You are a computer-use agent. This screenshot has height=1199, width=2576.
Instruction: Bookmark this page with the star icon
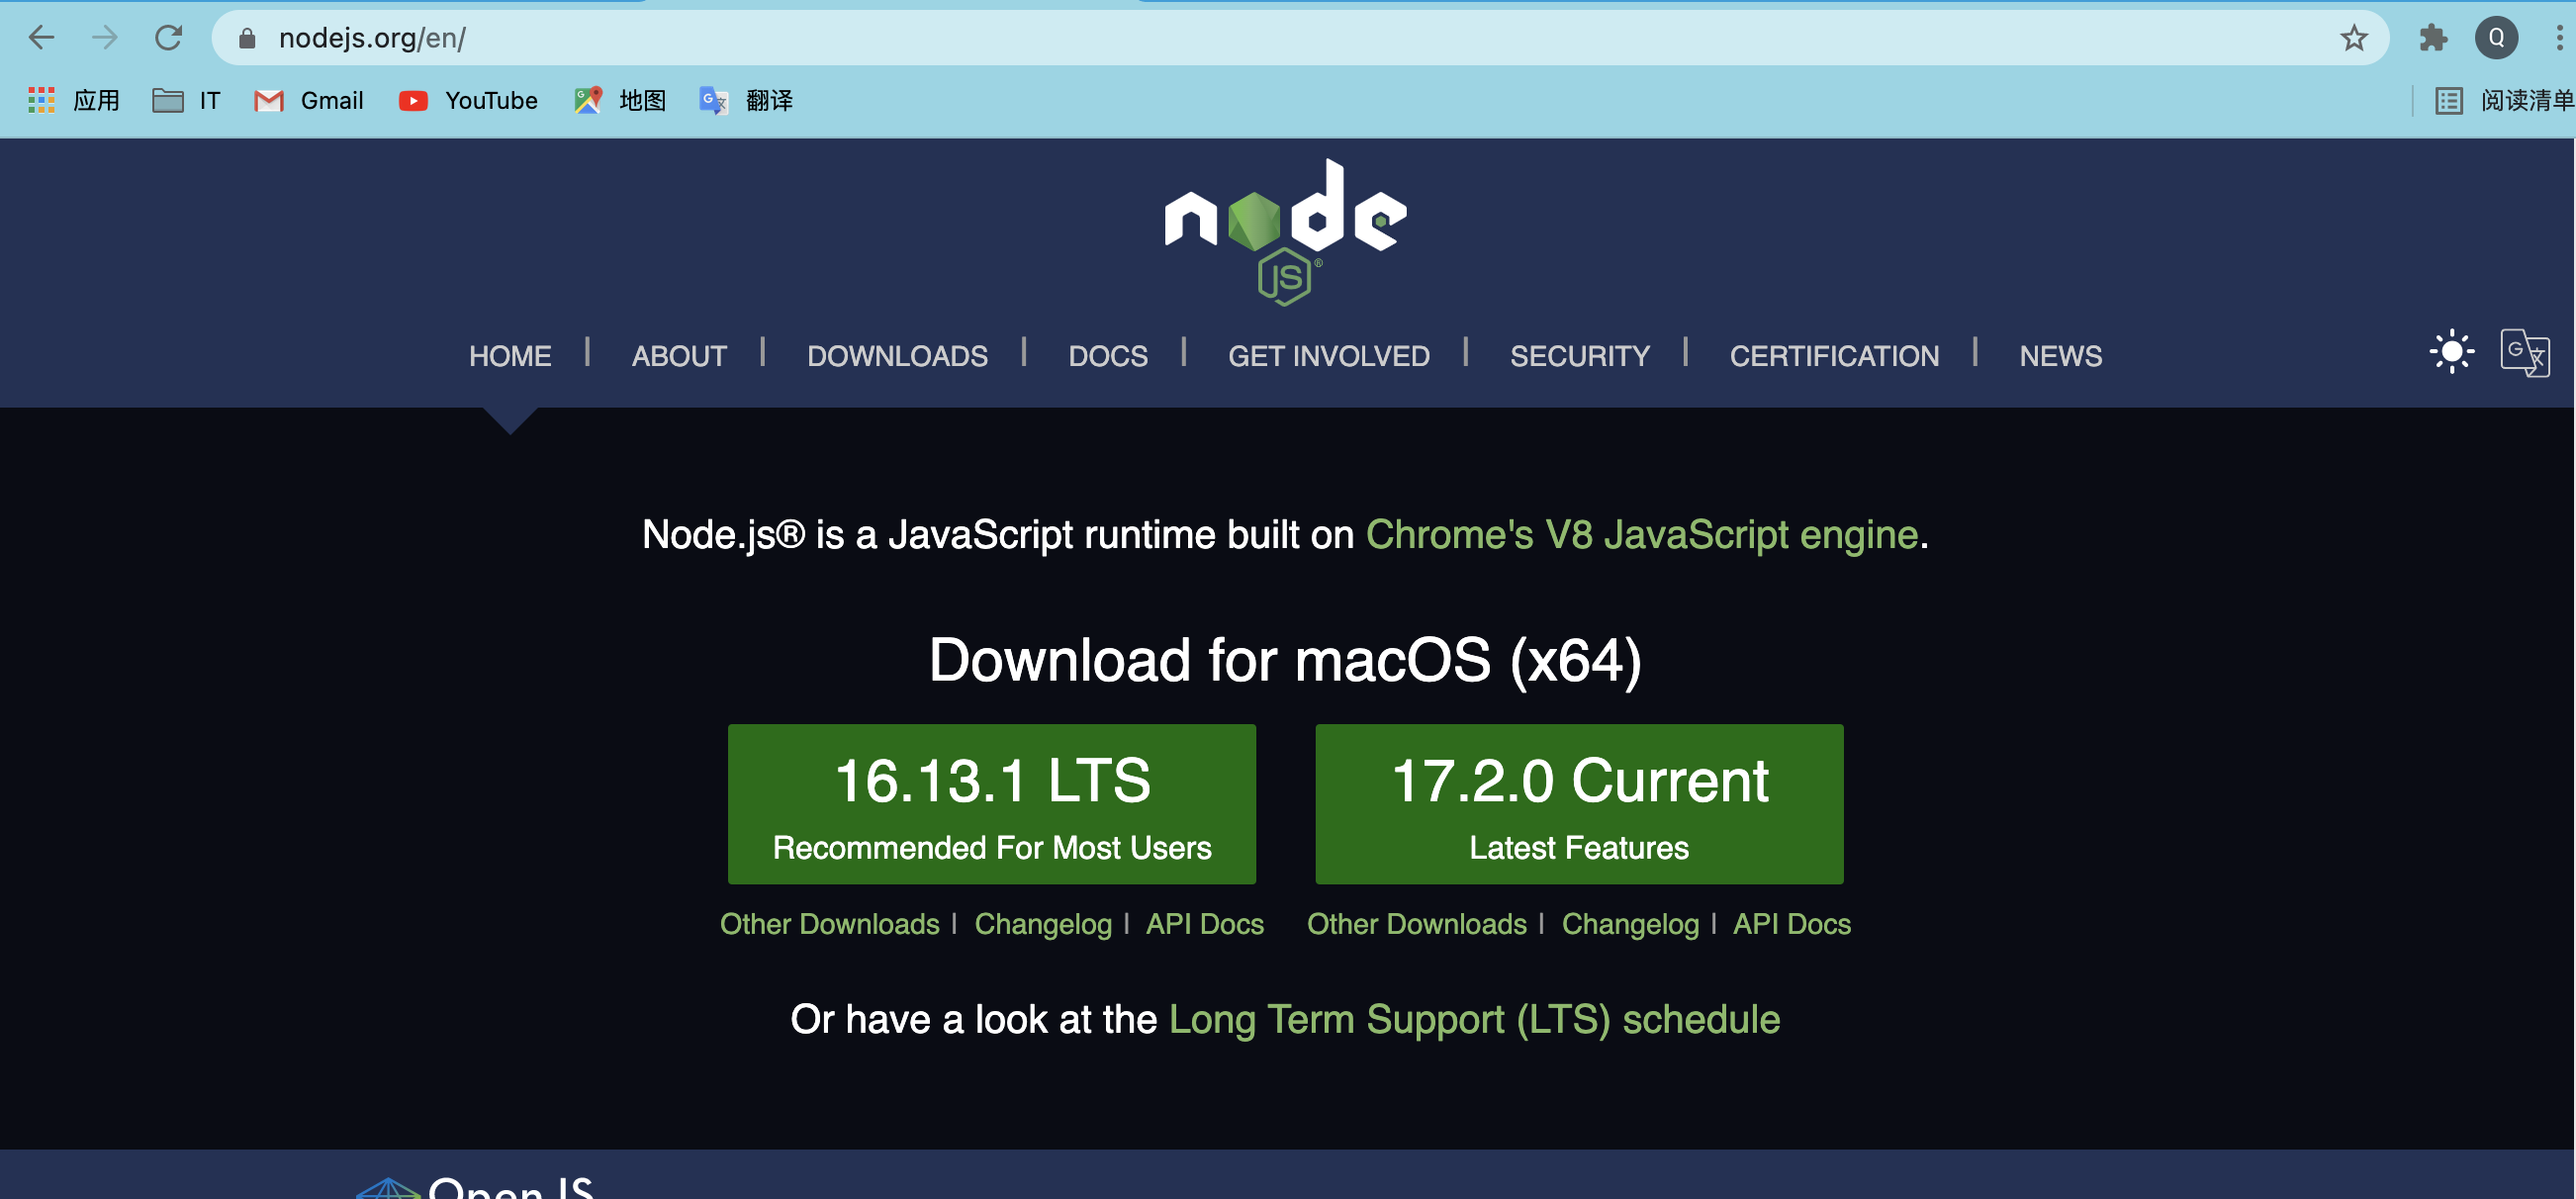click(x=2353, y=38)
